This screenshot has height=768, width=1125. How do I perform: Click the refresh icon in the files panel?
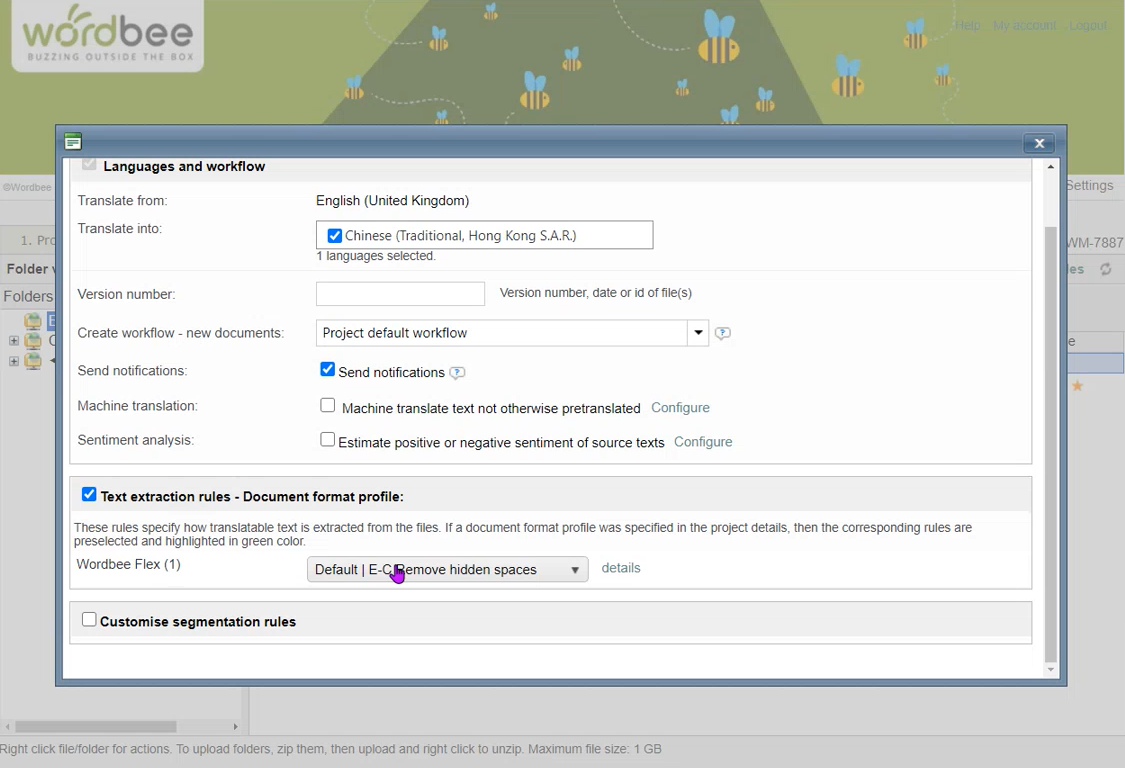1105,269
